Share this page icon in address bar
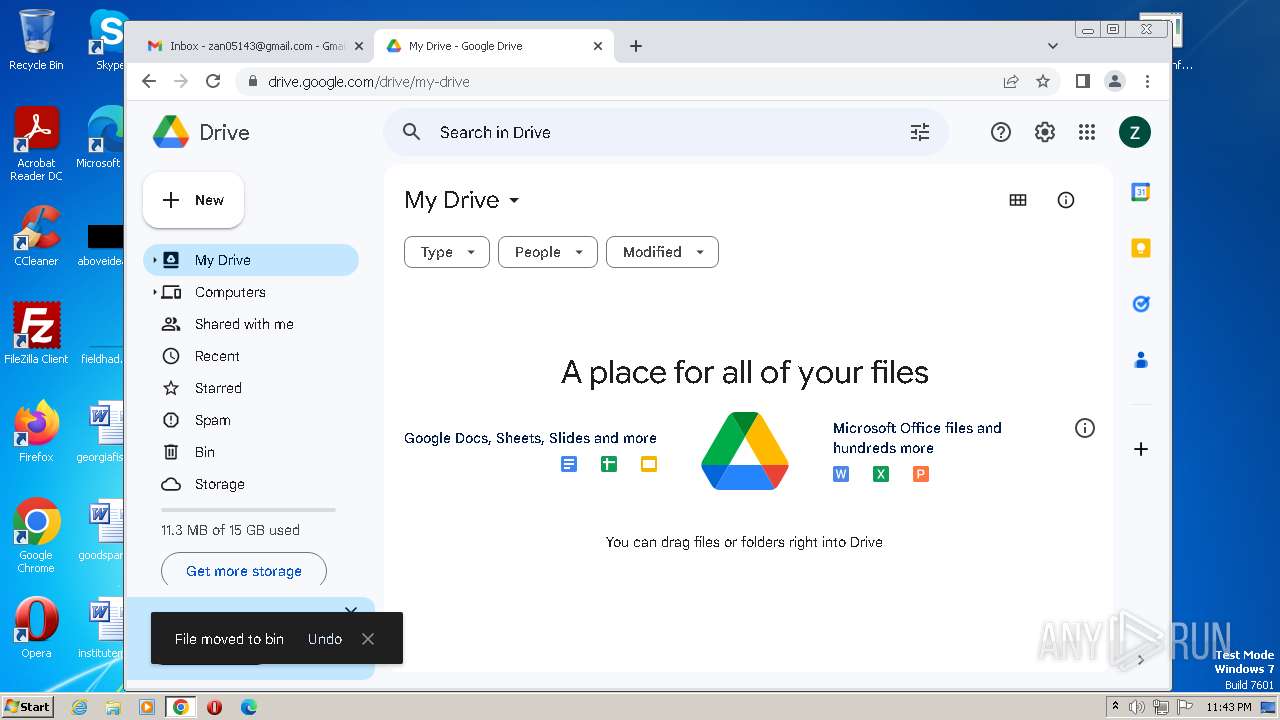The width and height of the screenshot is (1280, 720). pyautogui.click(x=1011, y=81)
